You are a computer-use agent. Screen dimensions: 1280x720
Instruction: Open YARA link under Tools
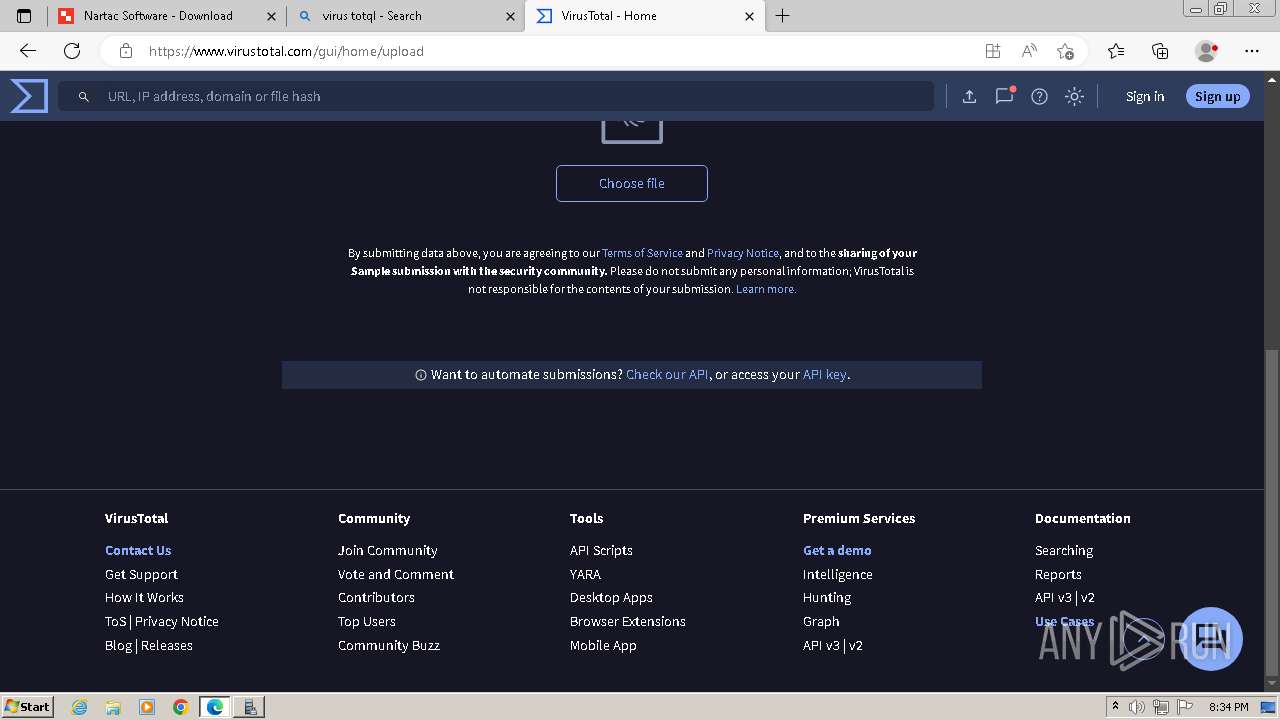[585, 574]
